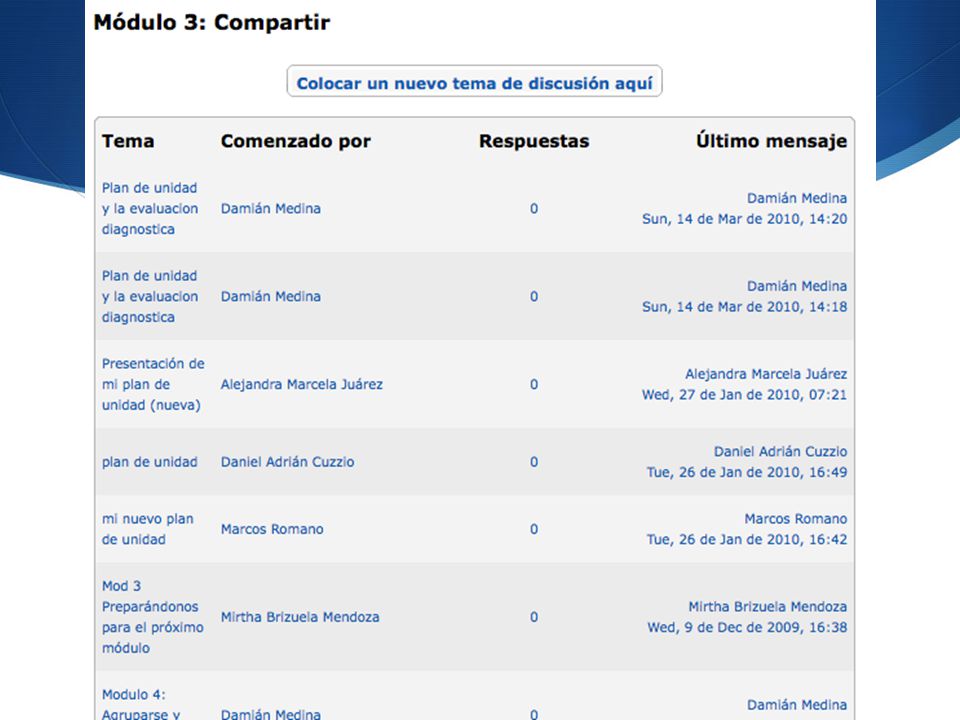960x720 pixels.
Task: Click Mirtha Brizuela Mendoza in Último mensaje column
Action: [768, 607]
